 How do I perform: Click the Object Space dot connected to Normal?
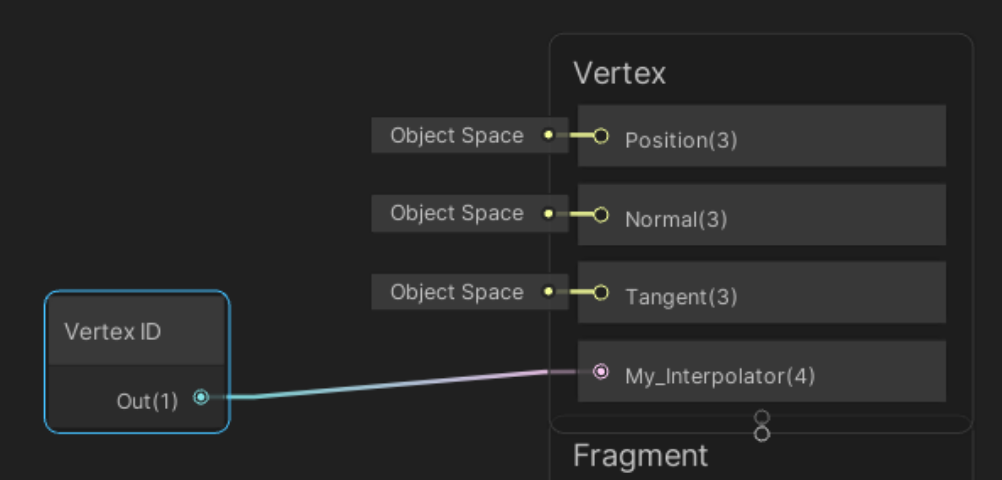point(548,214)
